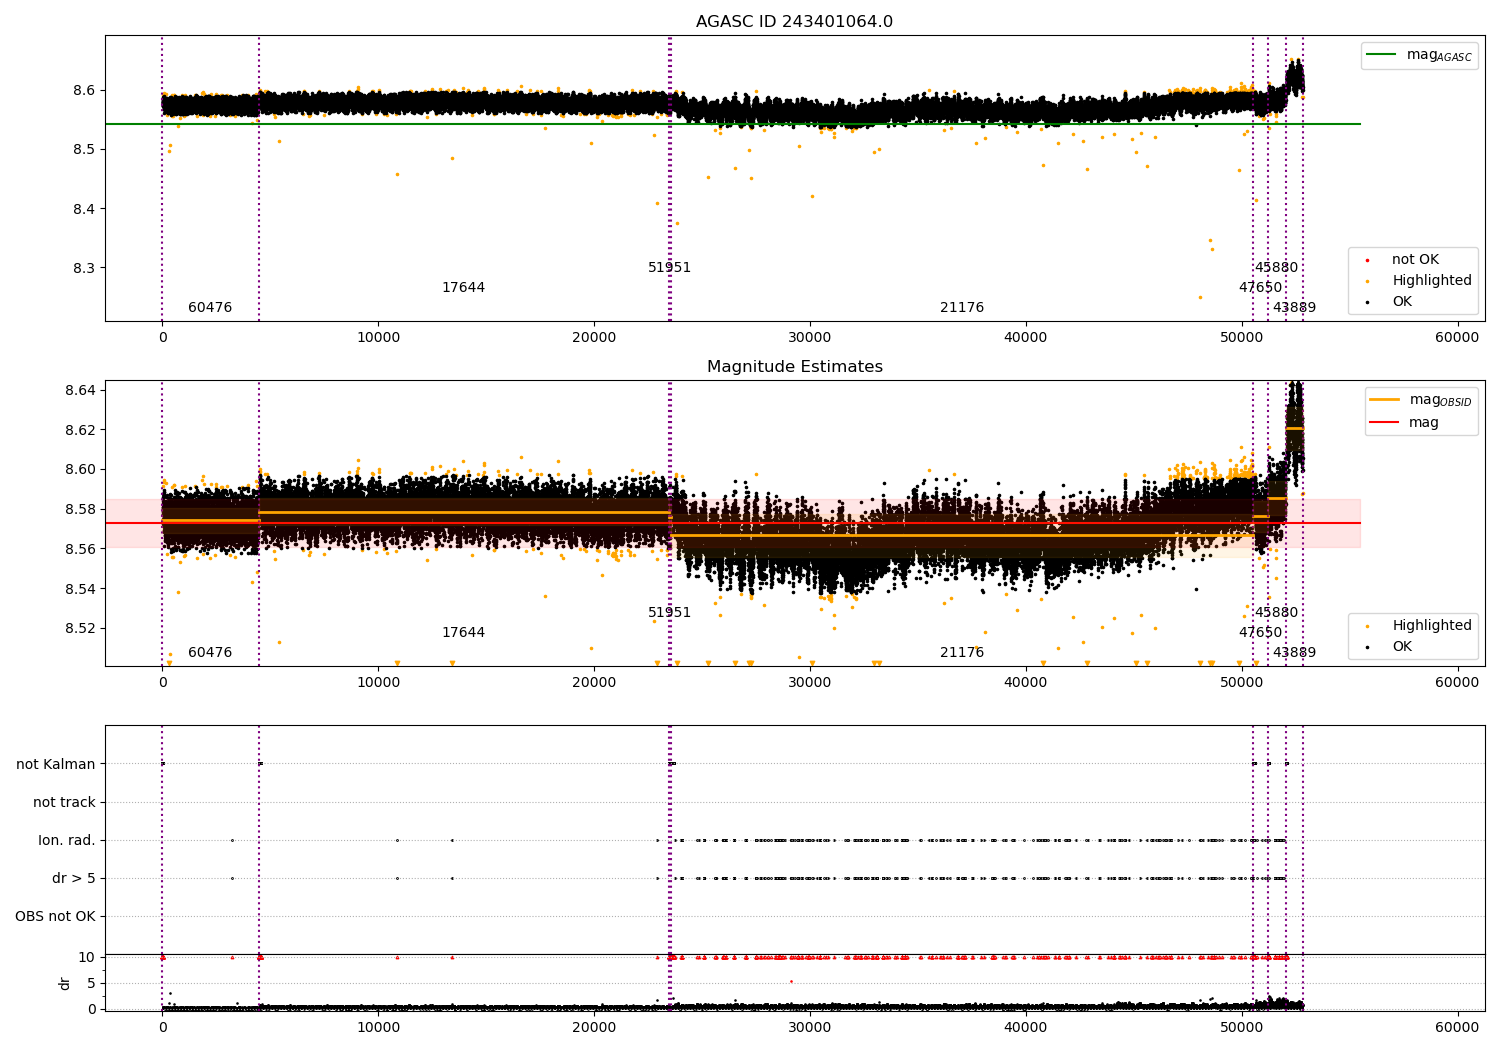Click the dr axis tick label 5

point(92,983)
